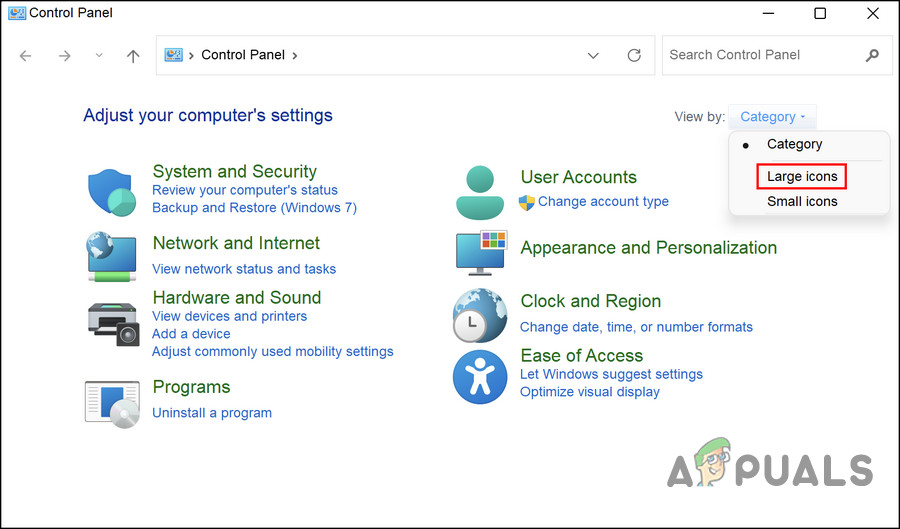Viewport: 900px width, 529px height.
Task: Click Adjust commonly used mobility settings
Action: coord(273,352)
